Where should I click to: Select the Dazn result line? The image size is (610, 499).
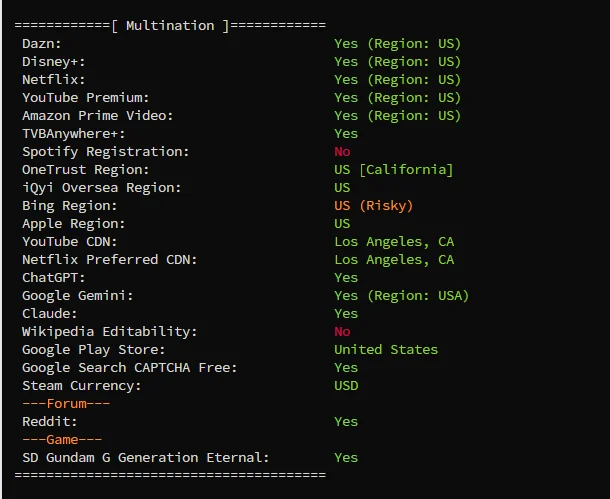point(242,44)
